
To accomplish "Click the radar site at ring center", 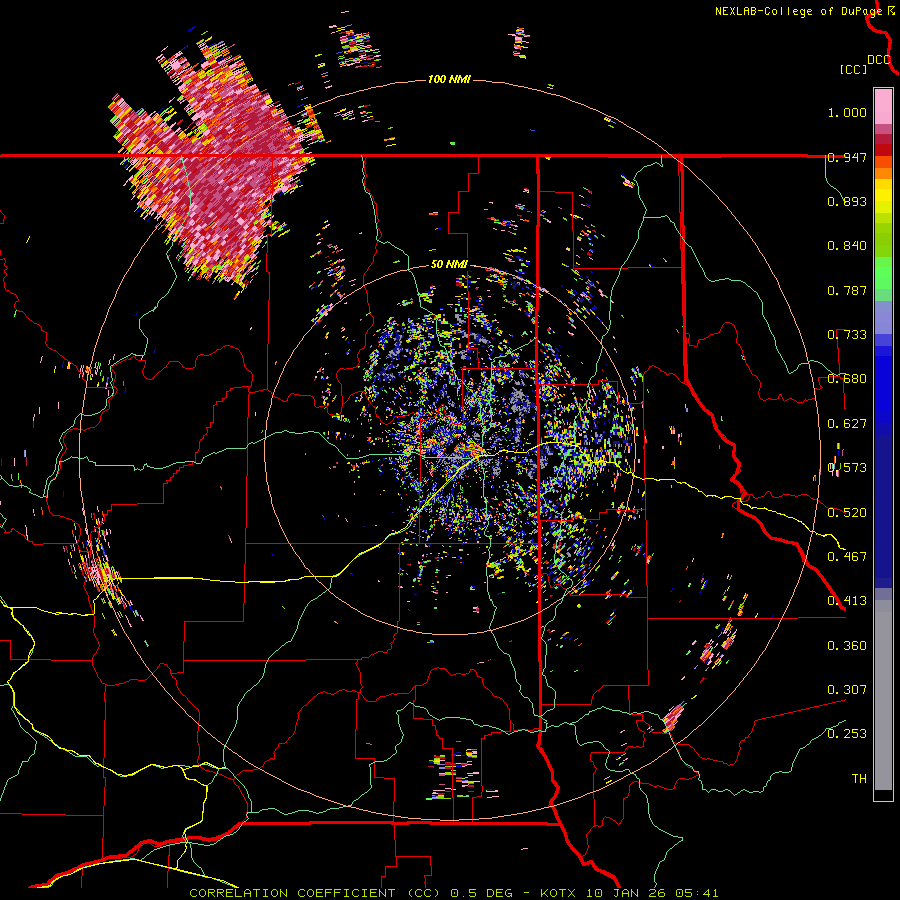I will [450, 451].
